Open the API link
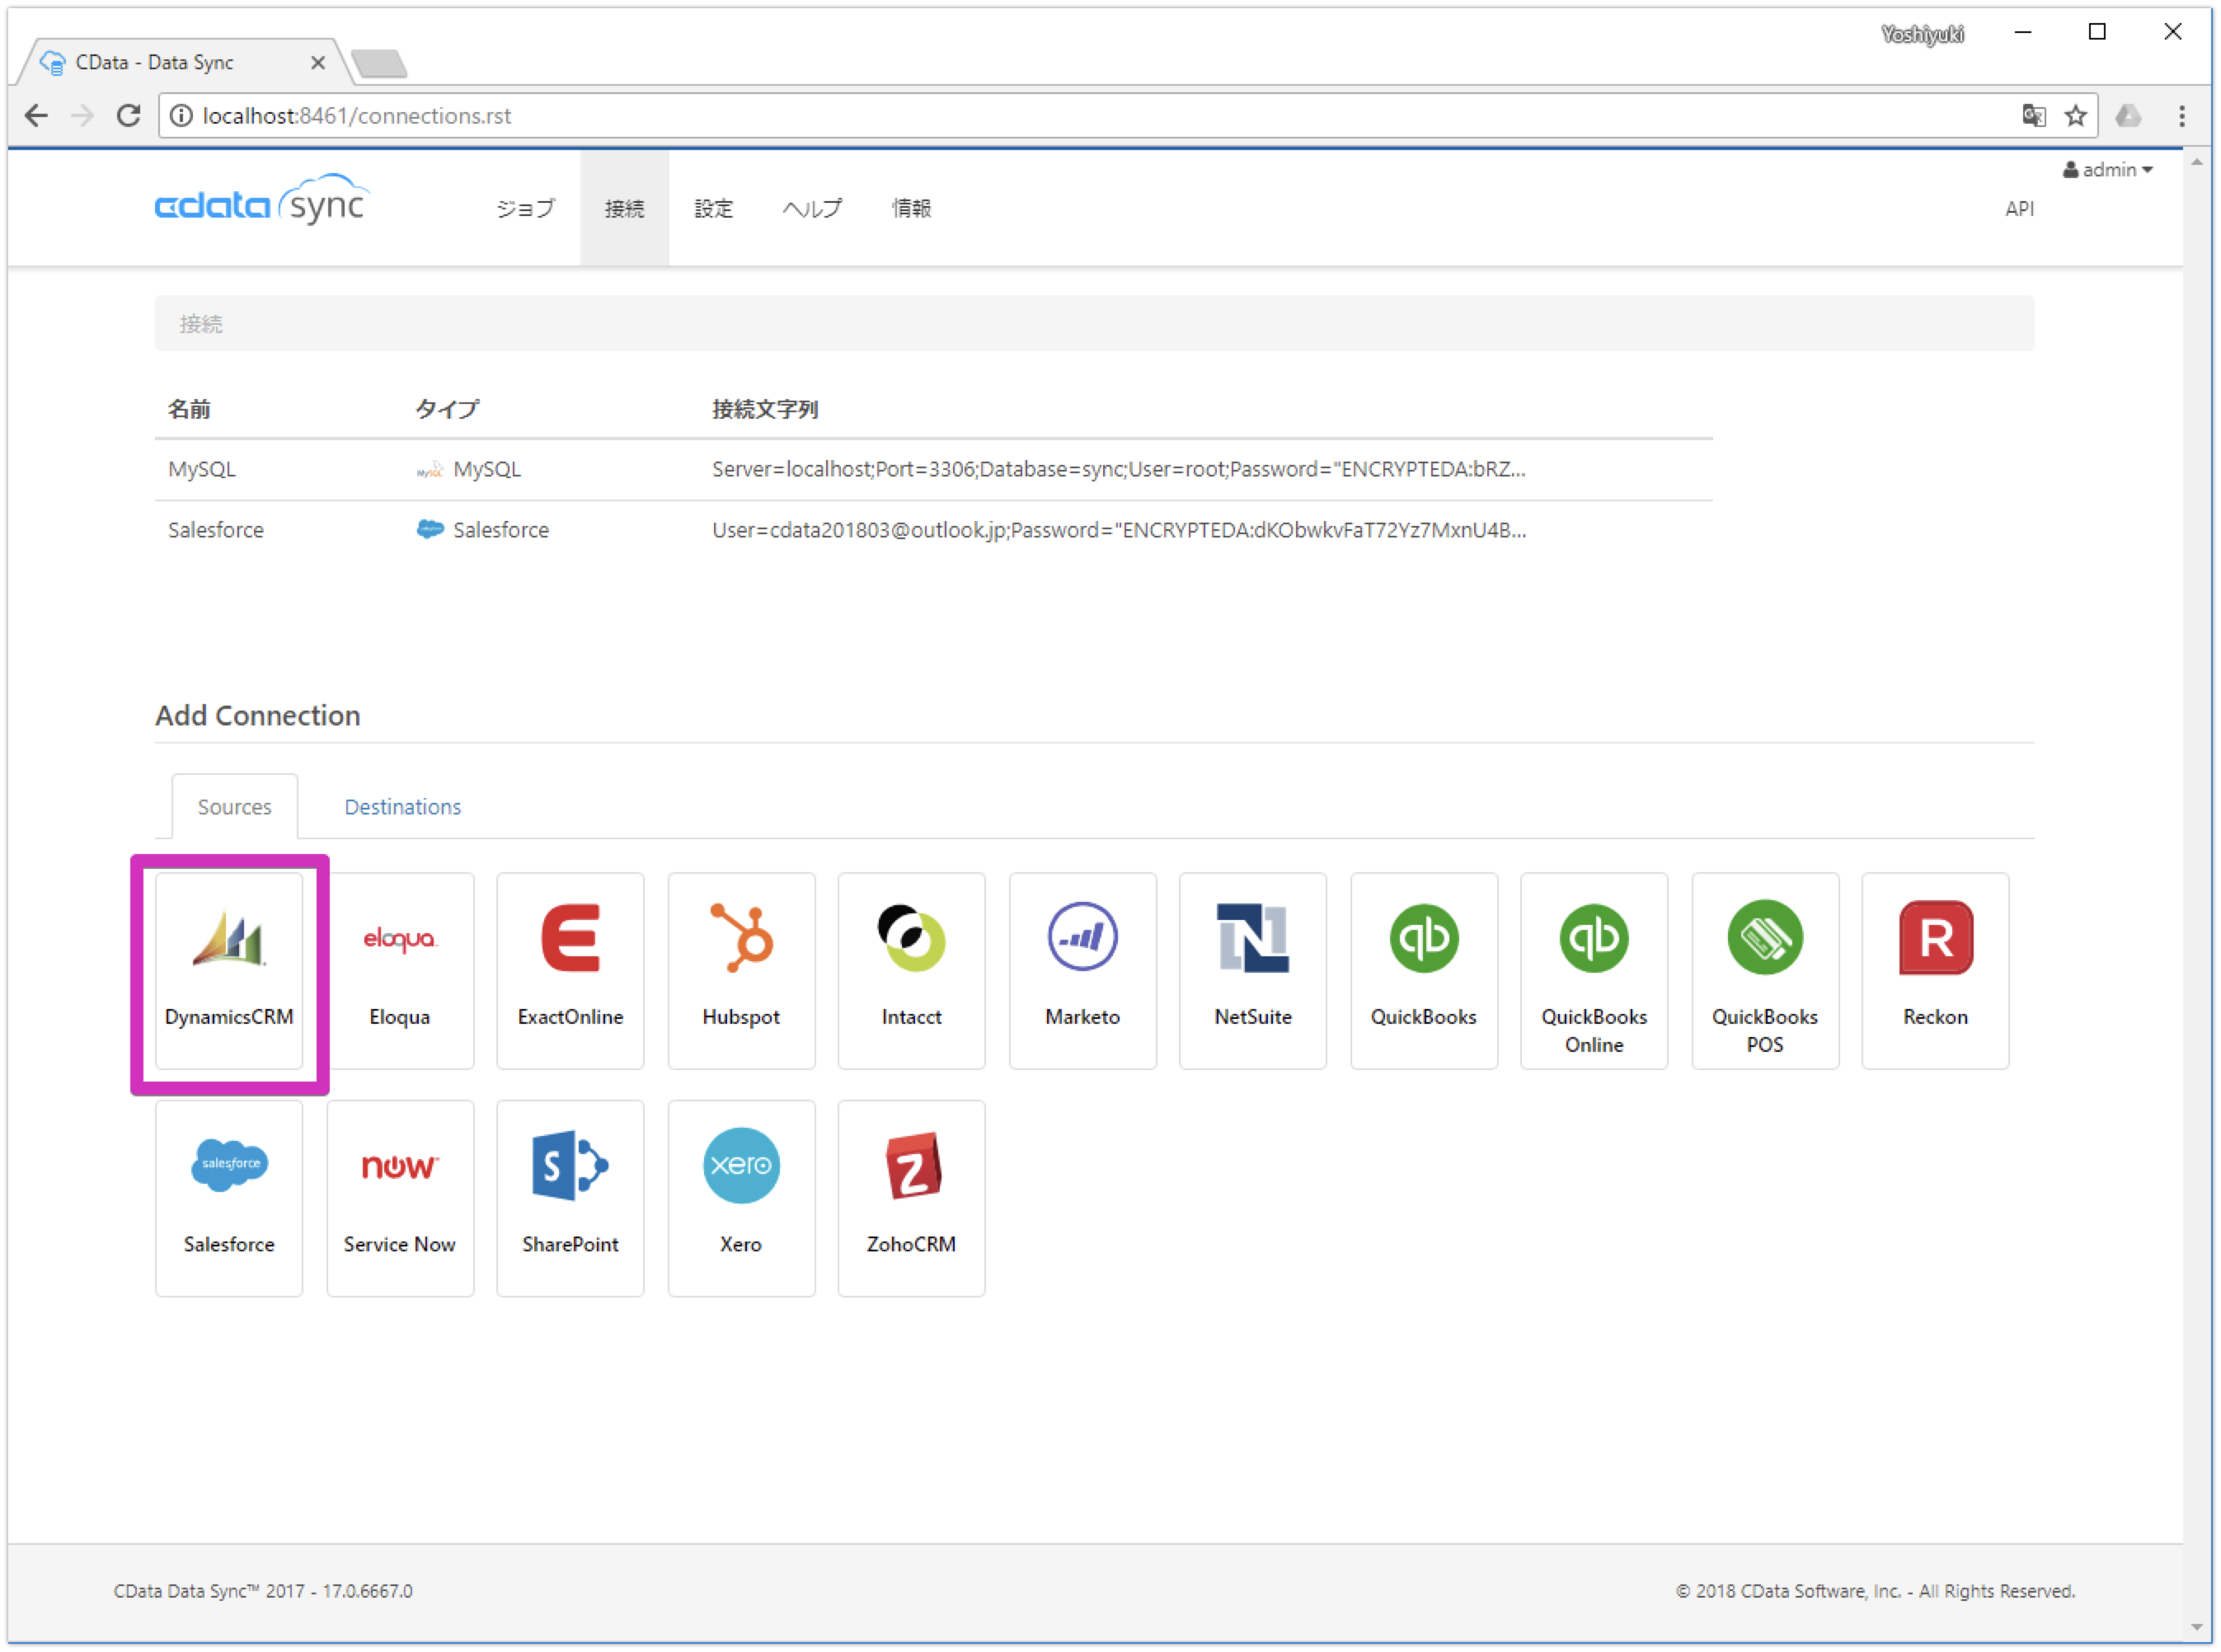 coord(2019,208)
